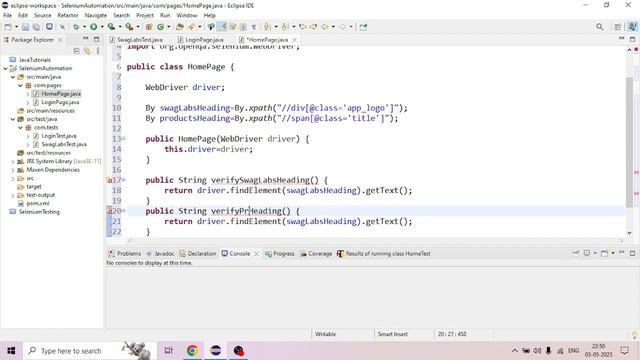Click the Toggle Mark Occurrences icon
The image size is (640, 360).
click(x=222, y=27)
